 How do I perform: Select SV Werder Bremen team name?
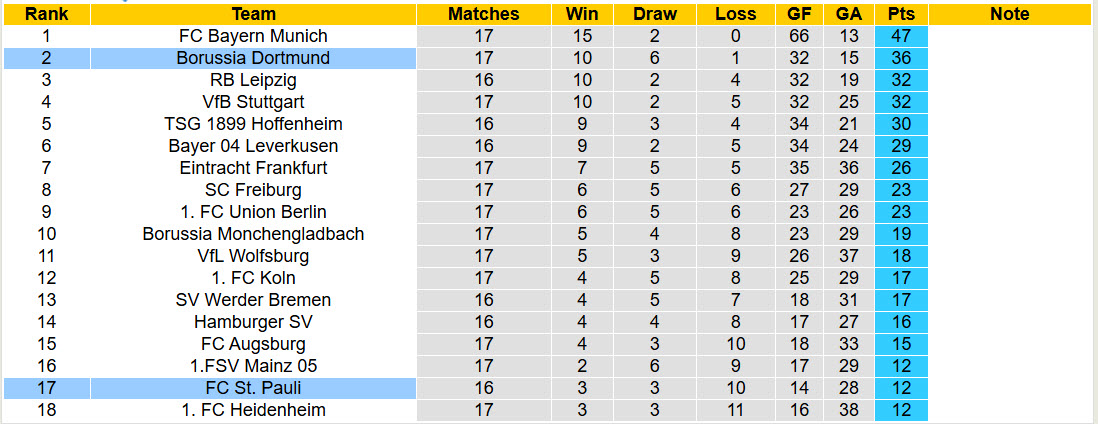(253, 300)
